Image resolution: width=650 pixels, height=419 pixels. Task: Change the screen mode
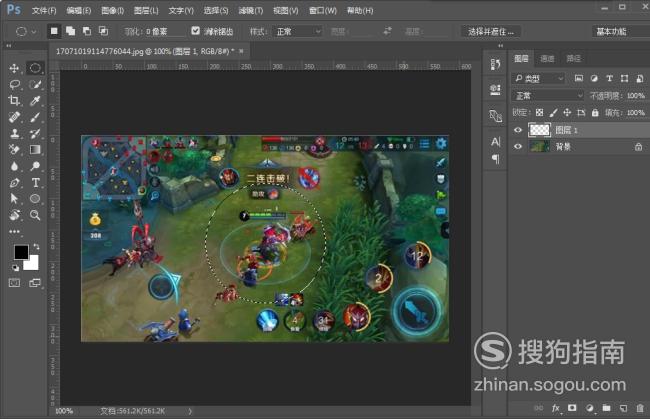pos(35,283)
